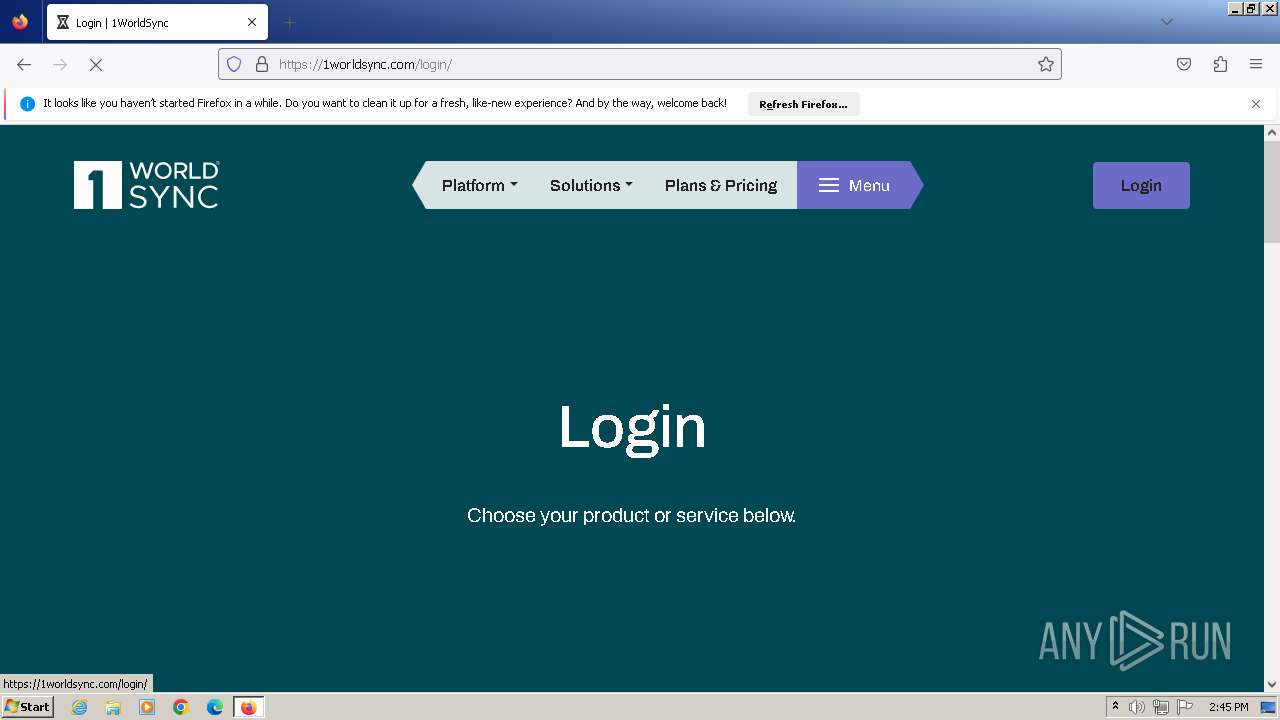Open the network tray icon
Viewport: 1280px width, 720px height.
[1161, 707]
